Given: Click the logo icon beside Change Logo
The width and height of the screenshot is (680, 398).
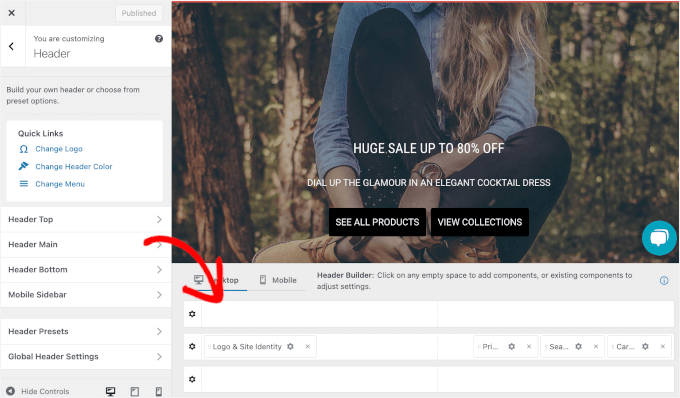Looking at the screenshot, I should (x=24, y=149).
